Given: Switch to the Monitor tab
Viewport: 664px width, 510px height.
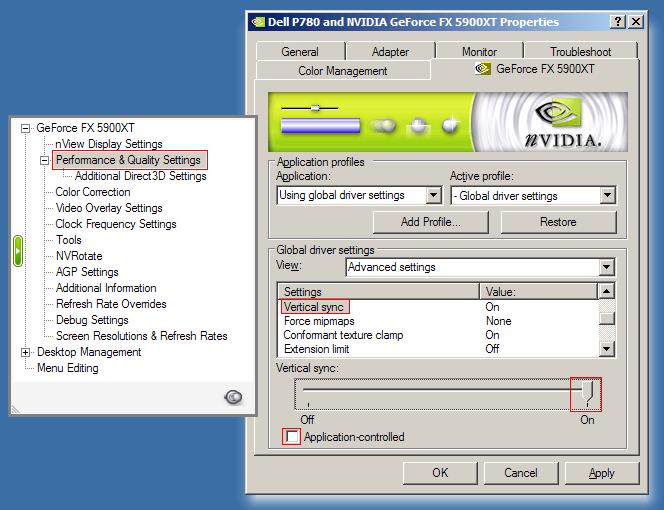Looking at the screenshot, I should coord(479,51).
